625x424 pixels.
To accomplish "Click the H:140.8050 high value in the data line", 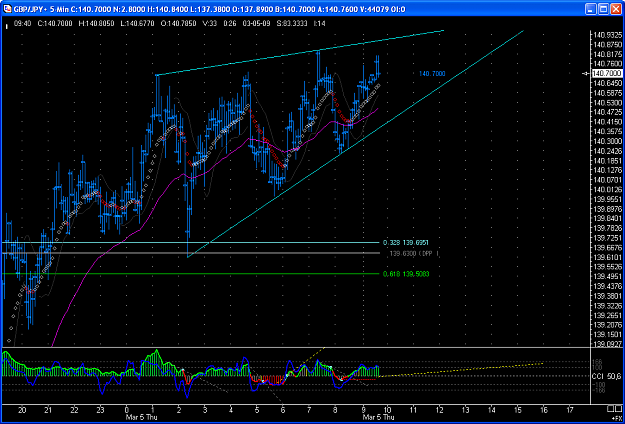I will [97, 24].
